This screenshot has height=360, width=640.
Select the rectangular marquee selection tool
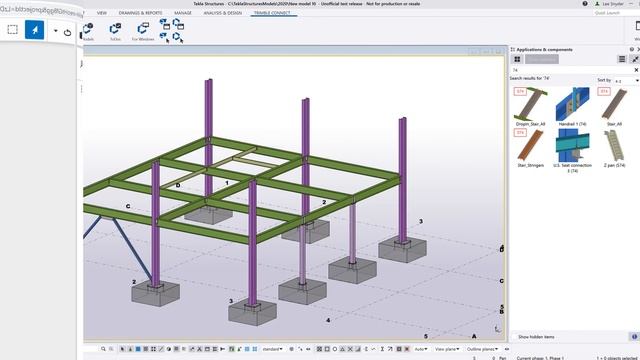coord(13,29)
